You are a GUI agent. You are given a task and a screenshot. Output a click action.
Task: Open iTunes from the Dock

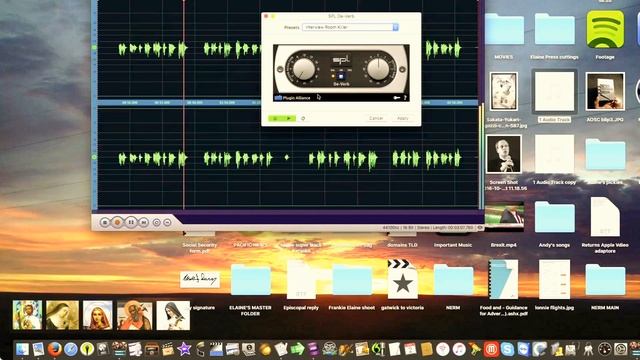[459, 349]
